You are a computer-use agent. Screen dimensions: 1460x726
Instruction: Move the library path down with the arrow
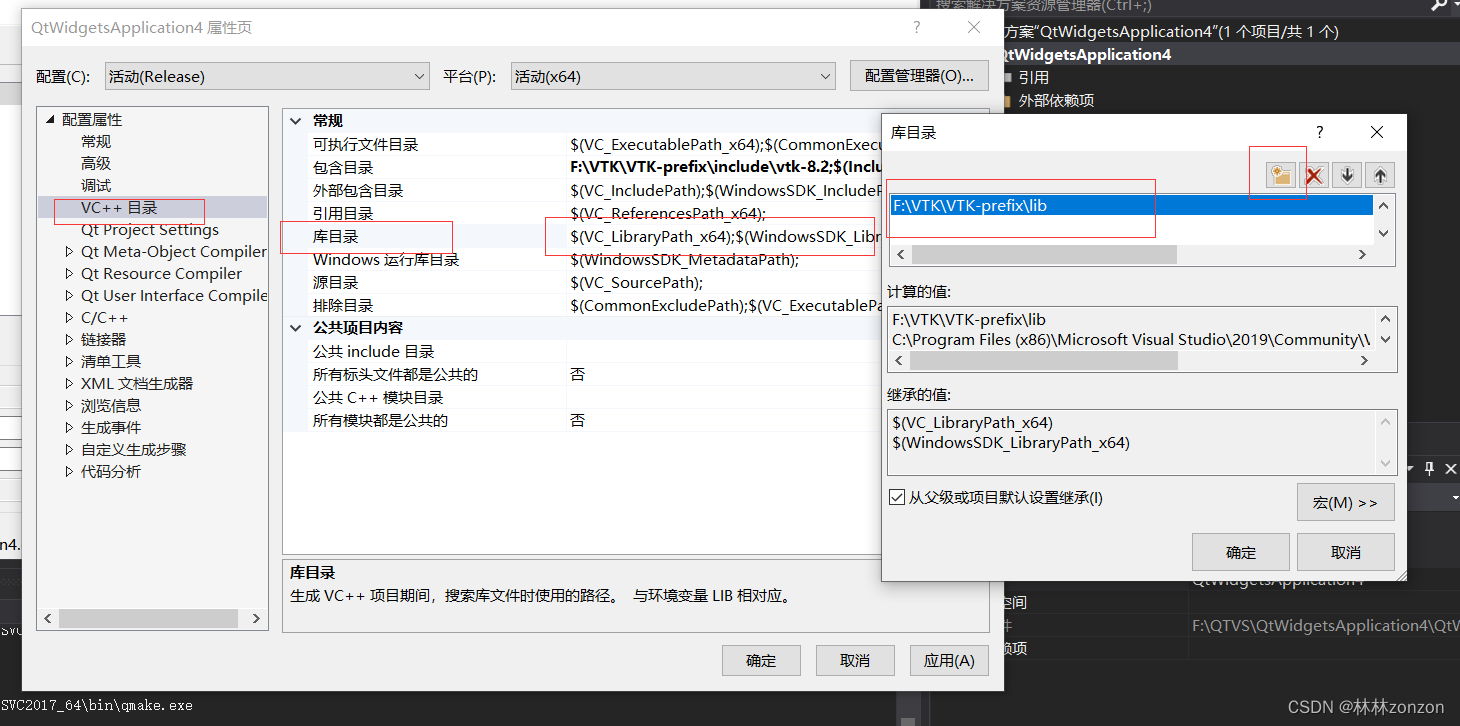coord(1346,174)
